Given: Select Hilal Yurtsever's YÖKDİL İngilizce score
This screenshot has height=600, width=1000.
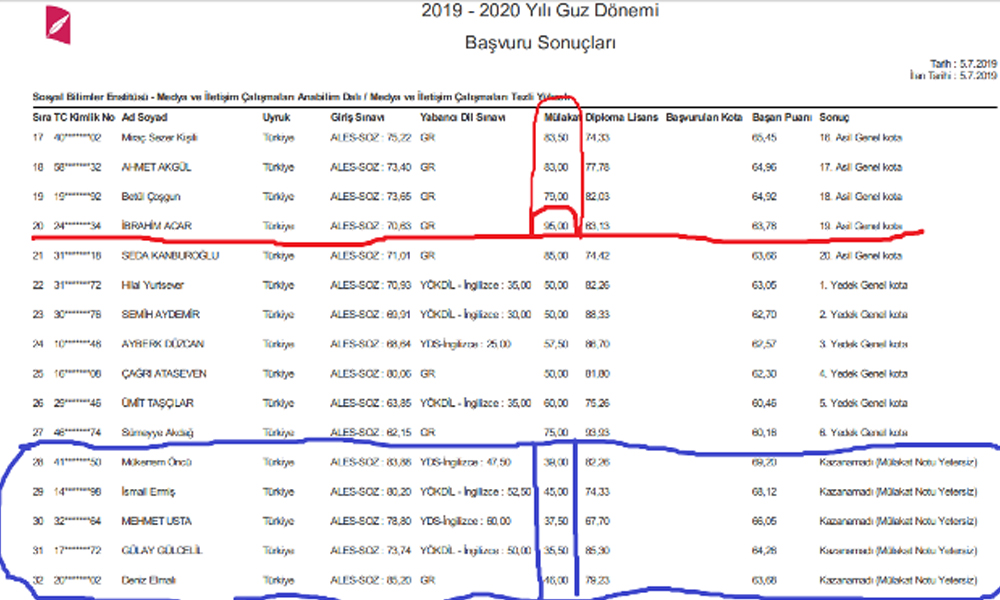Looking at the screenshot, I should pos(475,285).
